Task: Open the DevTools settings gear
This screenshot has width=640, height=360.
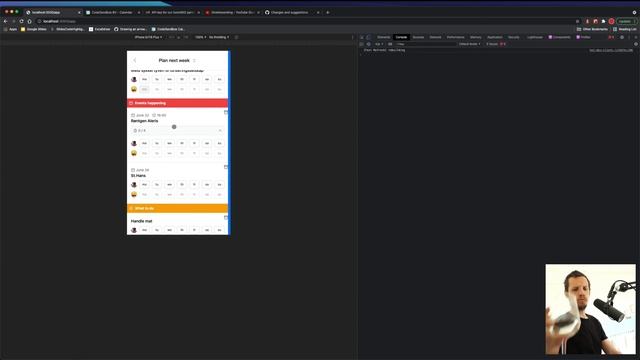Action: 622,37
